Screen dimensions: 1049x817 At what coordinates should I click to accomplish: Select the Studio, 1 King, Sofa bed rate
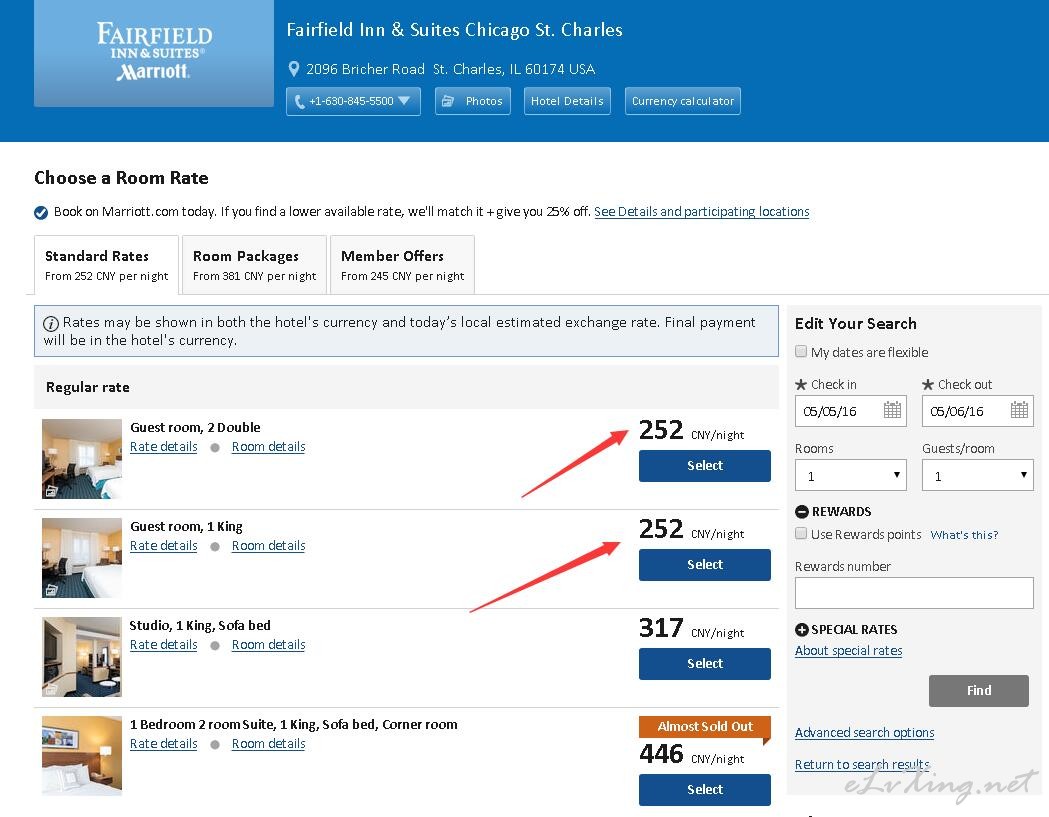pos(704,664)
